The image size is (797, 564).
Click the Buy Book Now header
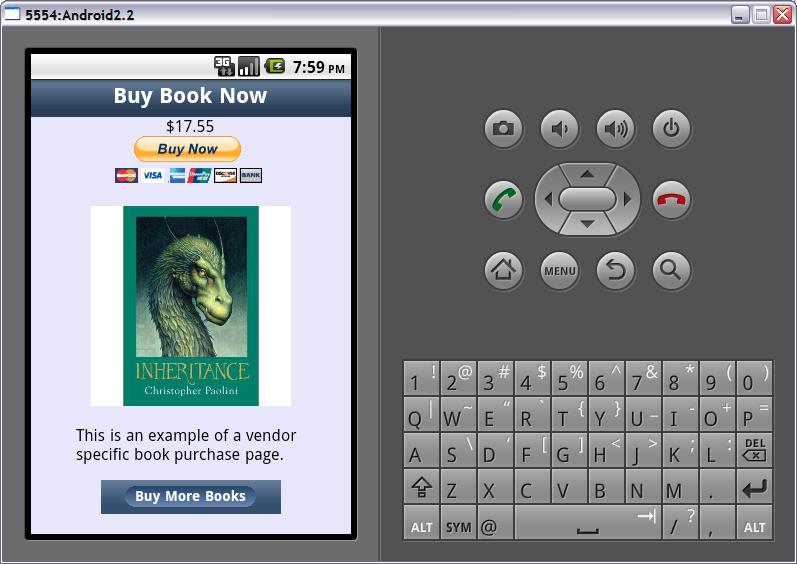191,96
